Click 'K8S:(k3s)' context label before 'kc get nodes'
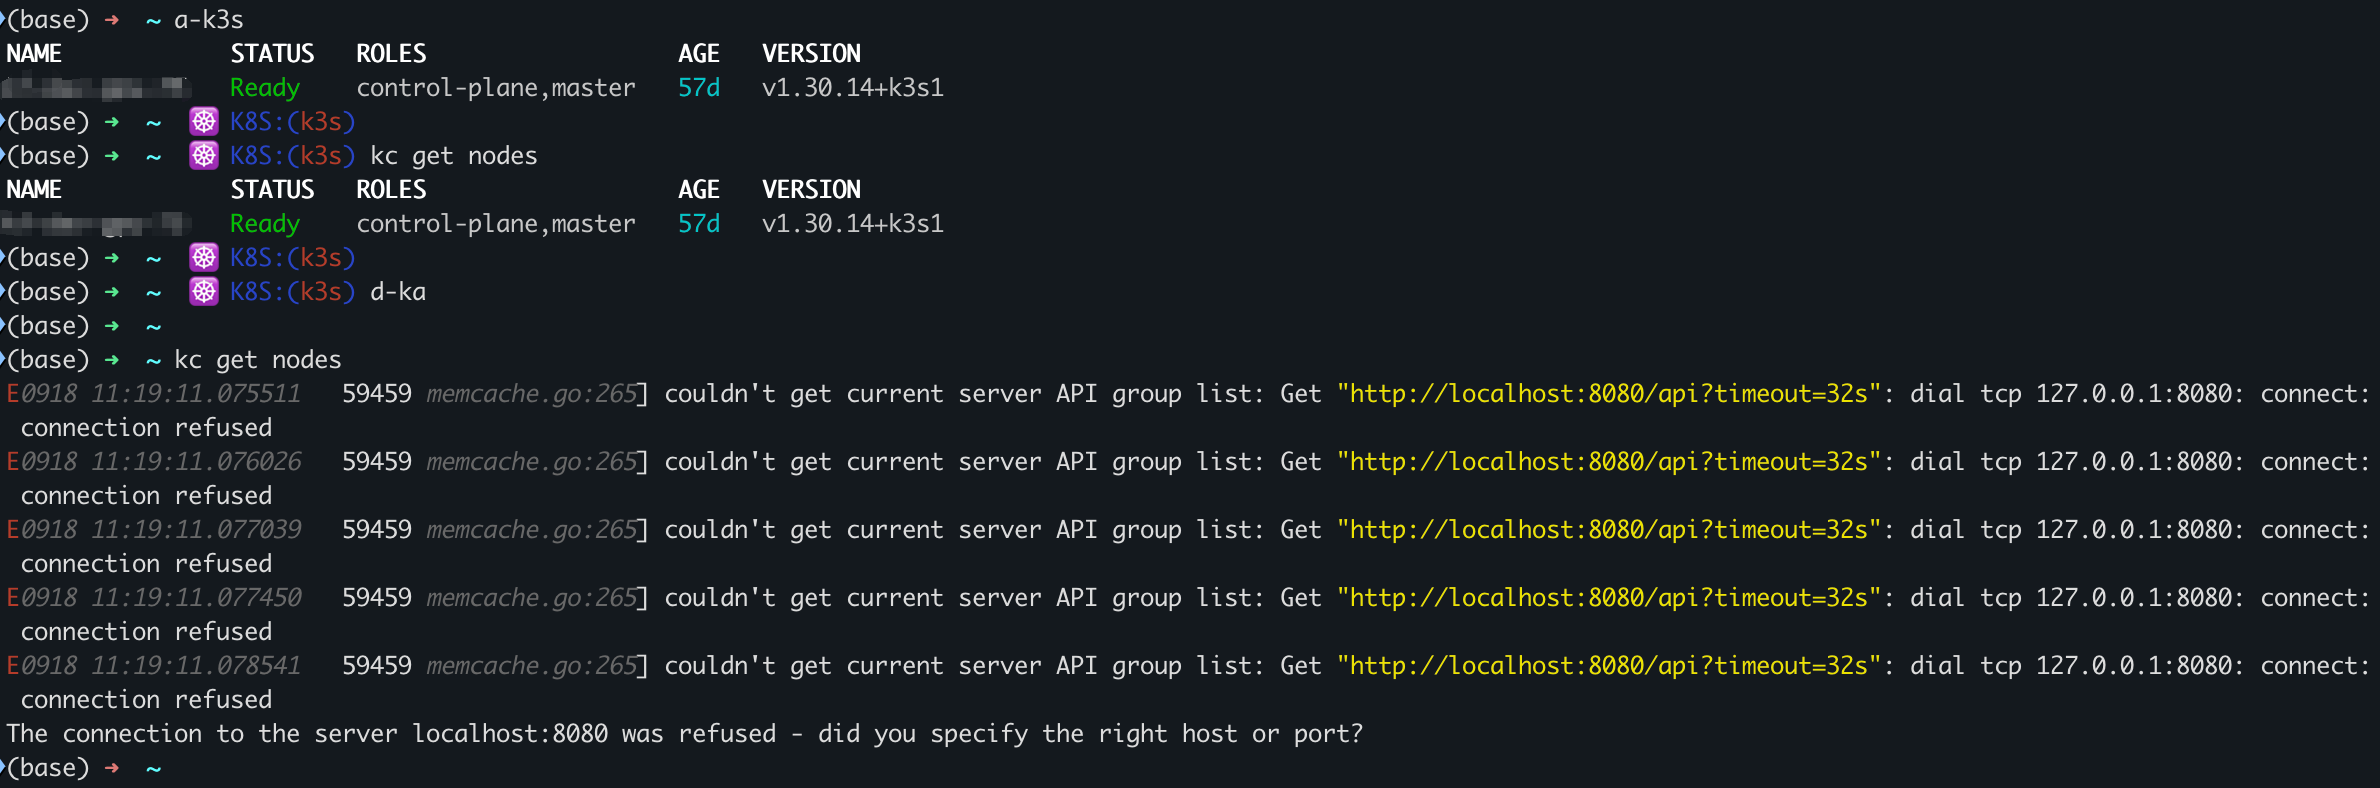 (292, 155)
